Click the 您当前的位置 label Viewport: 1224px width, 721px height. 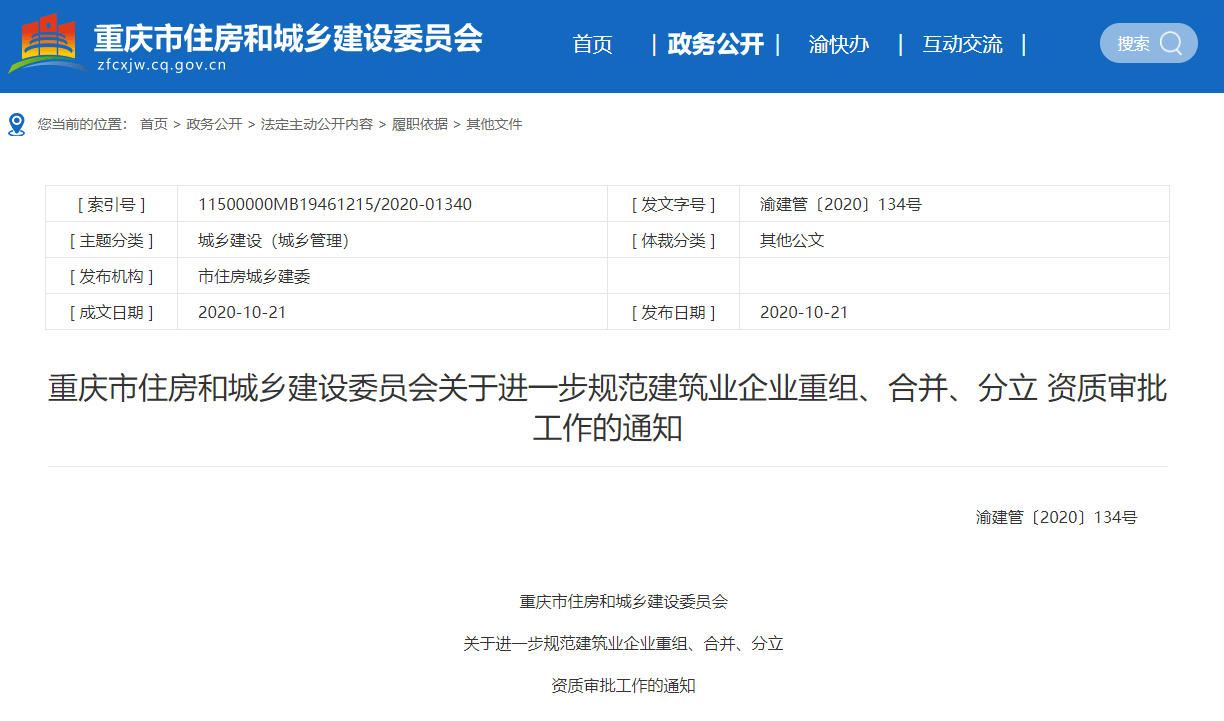[x=83, y=124]
